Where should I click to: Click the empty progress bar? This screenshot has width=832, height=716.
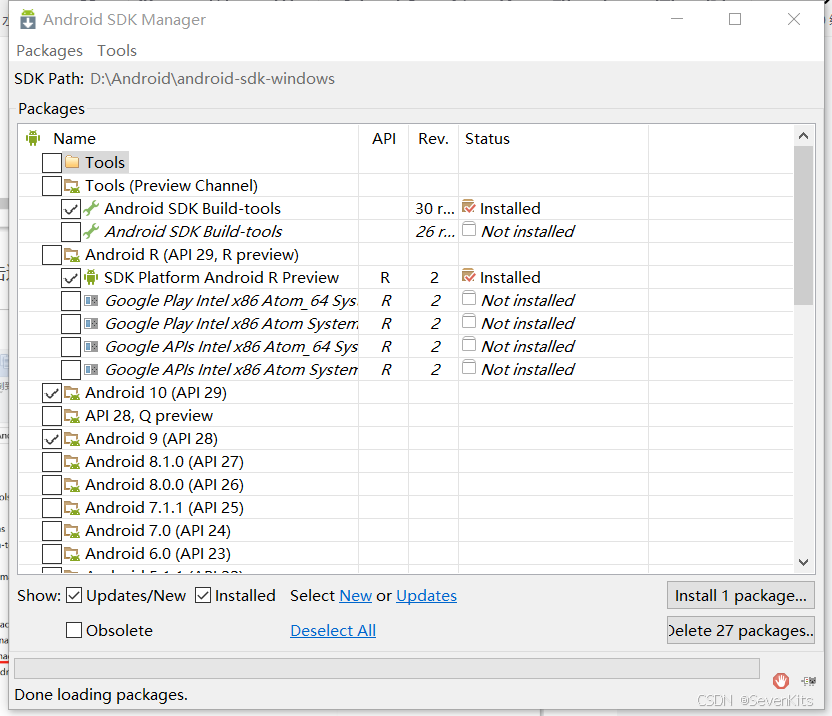(387, 668)
